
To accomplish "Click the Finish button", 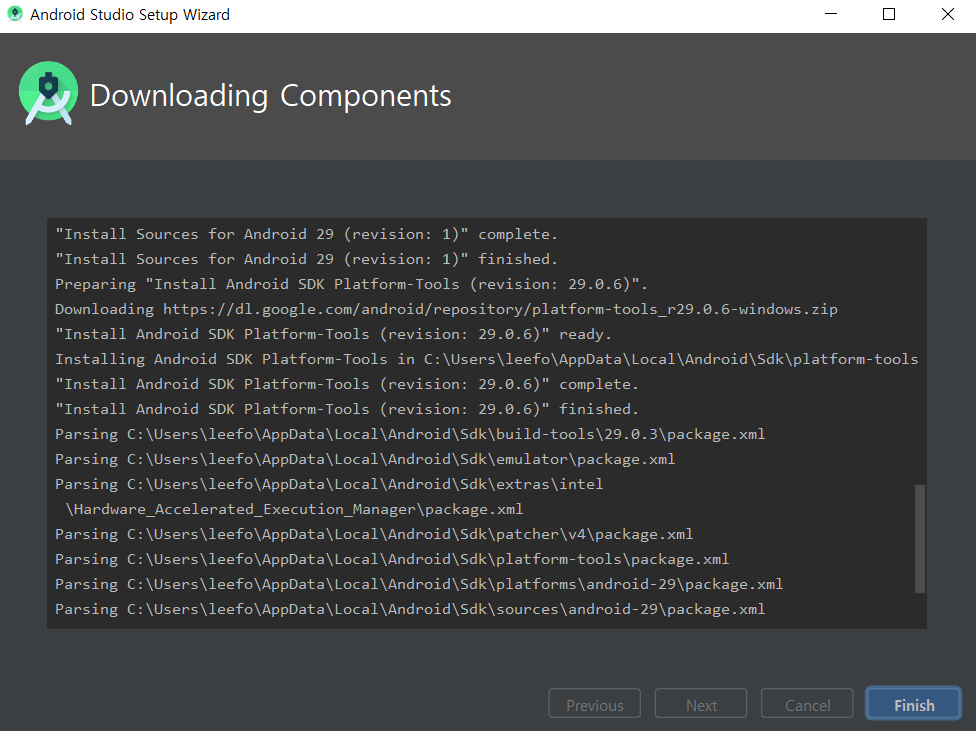I will click(913, 704).
